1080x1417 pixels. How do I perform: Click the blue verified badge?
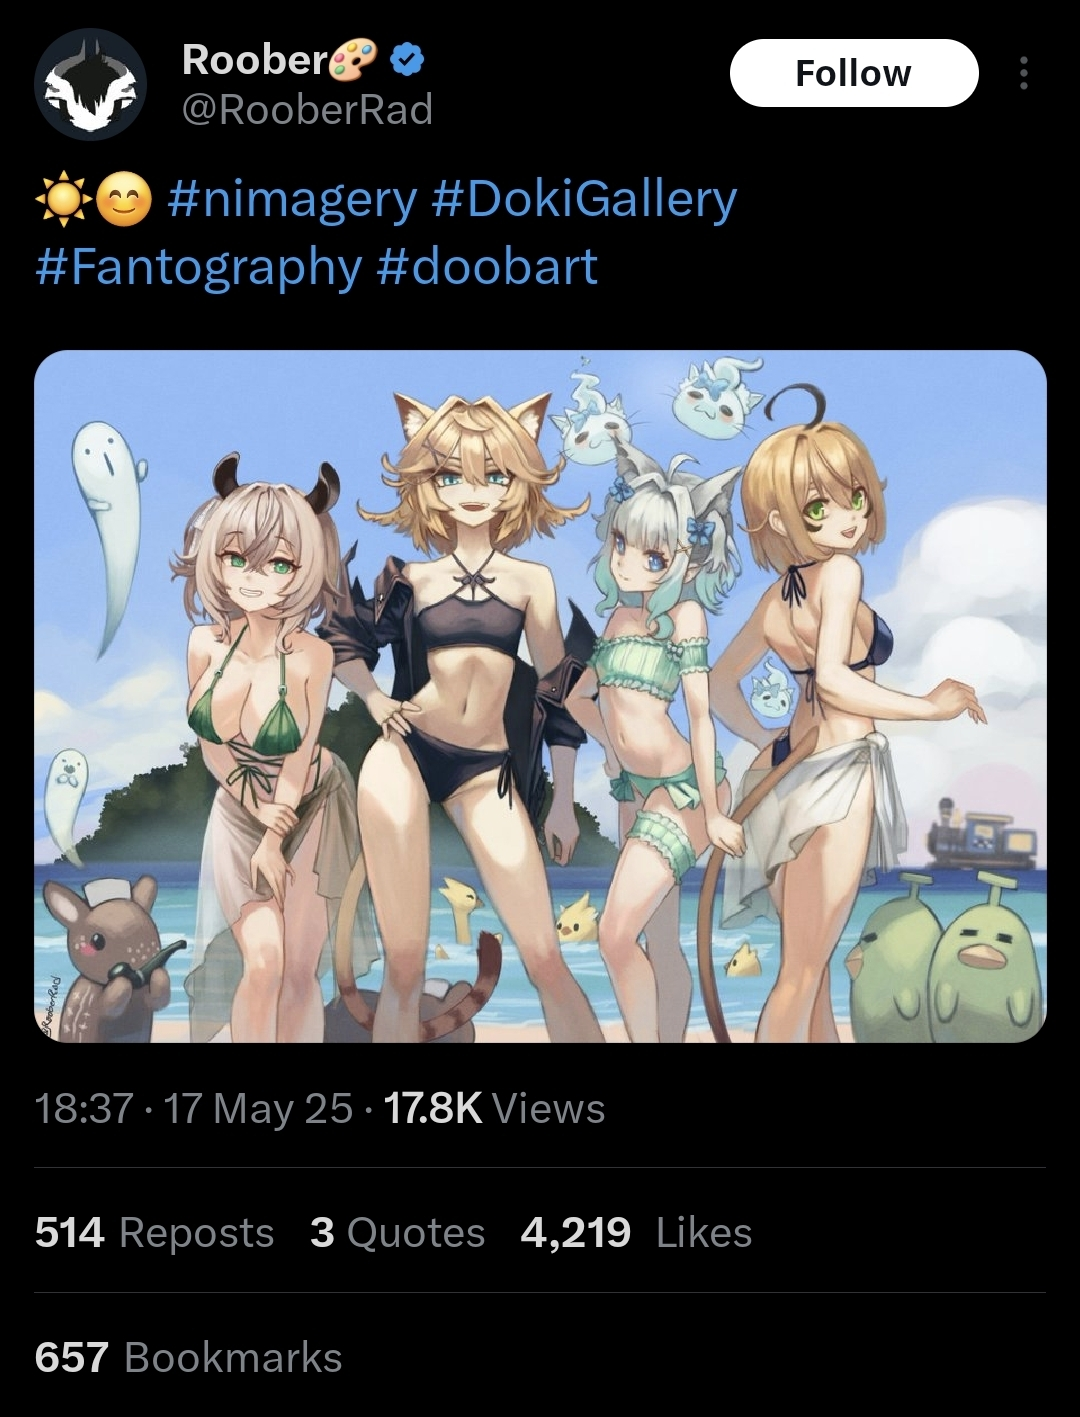(405, 61)
